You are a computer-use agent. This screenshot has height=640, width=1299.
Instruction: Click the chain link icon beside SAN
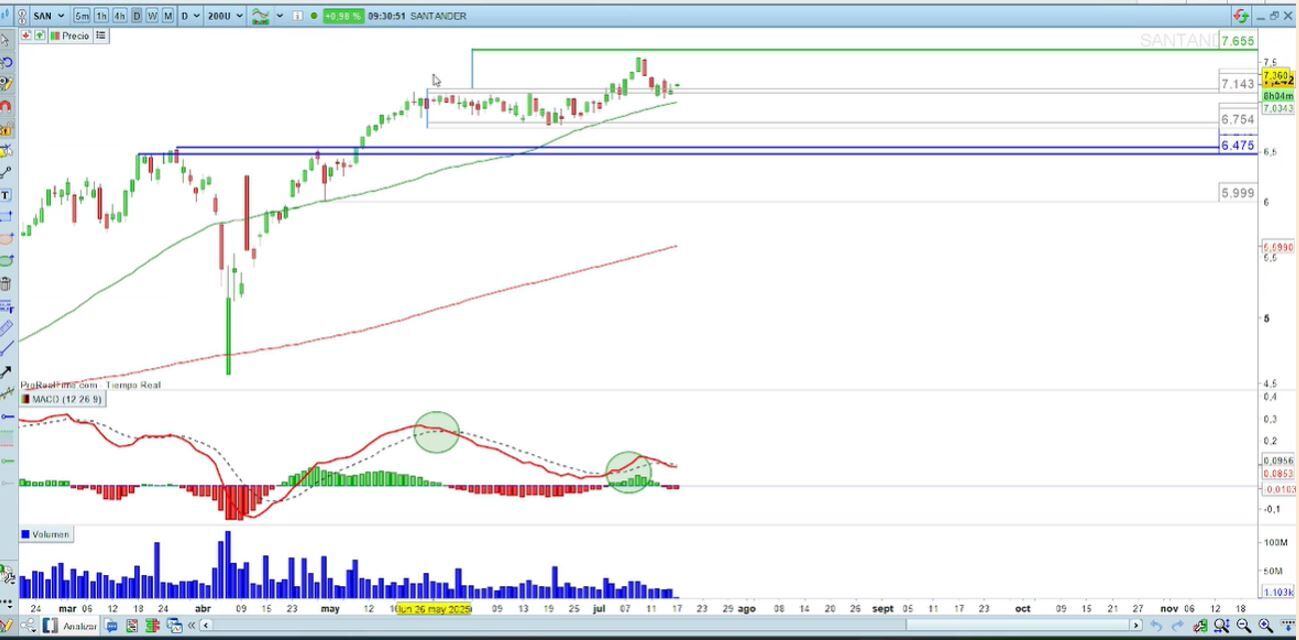coord(22,16)
